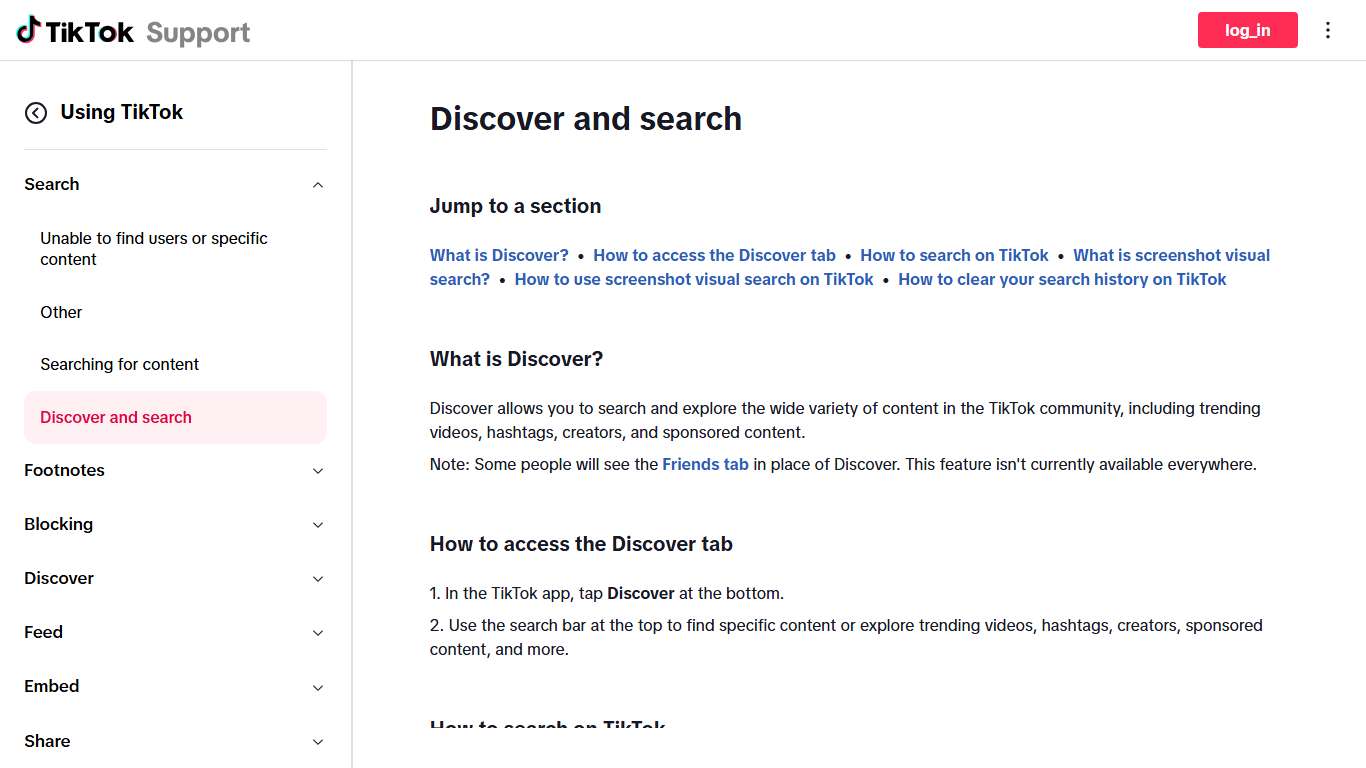
Task: Click the TikTok logo icon
Action: coord(29,31)
